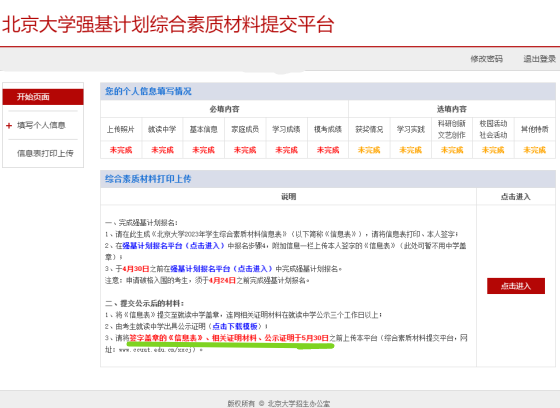Click 未完成 status under 科研创新文艺创作
The image size is (560, 408).
point(452,150)
